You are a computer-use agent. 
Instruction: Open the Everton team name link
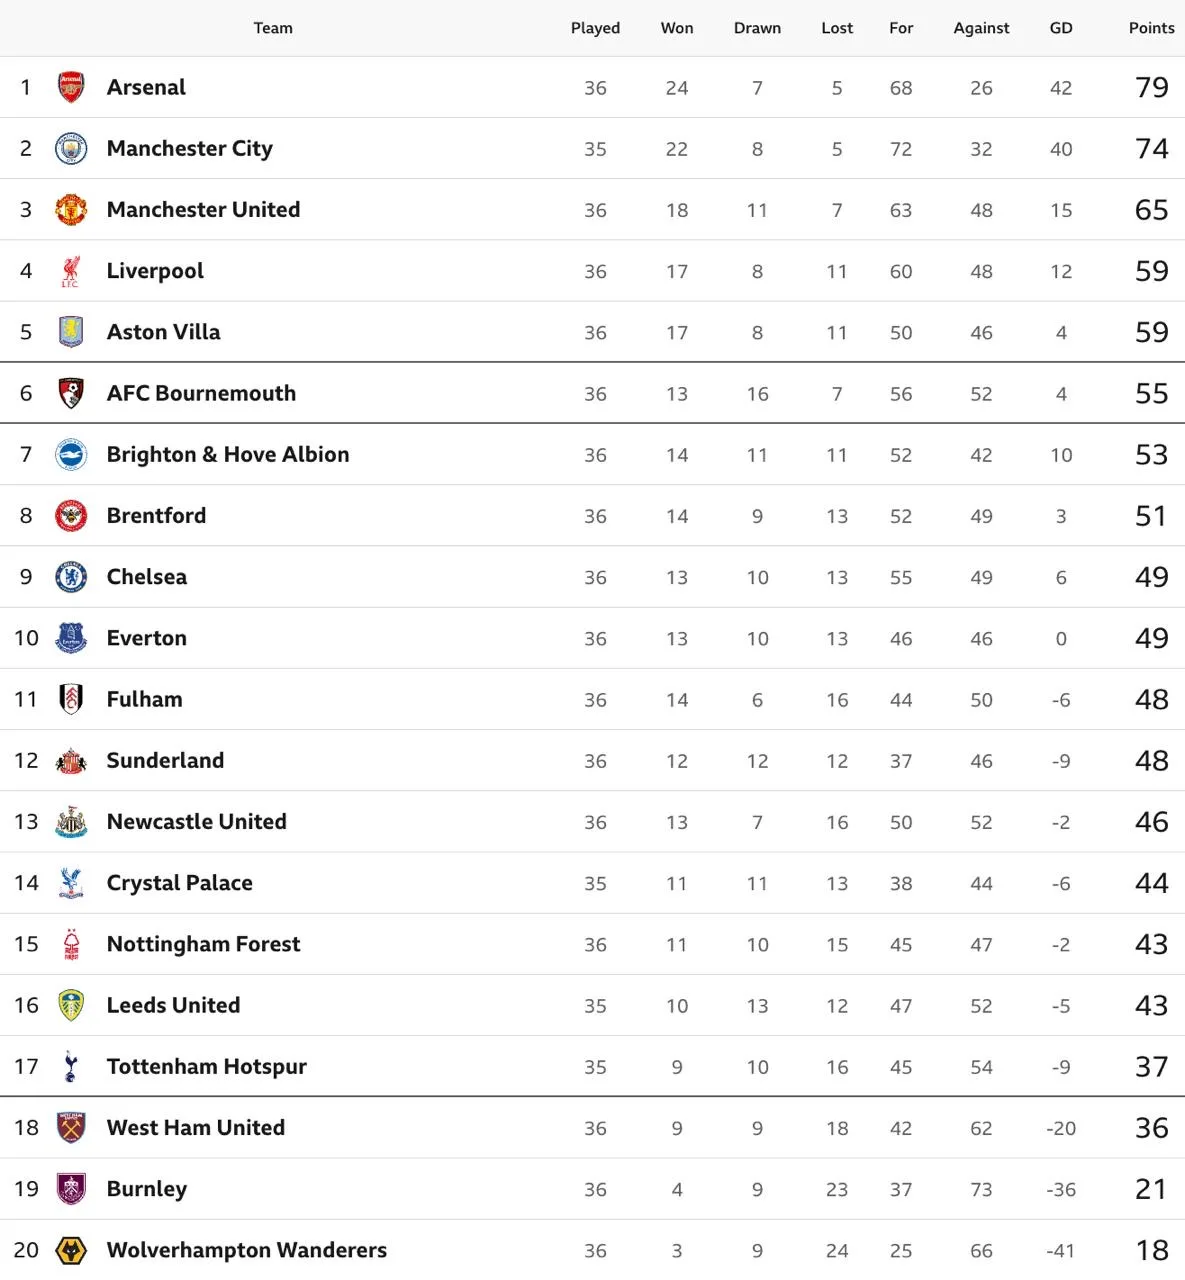[147, 638]
